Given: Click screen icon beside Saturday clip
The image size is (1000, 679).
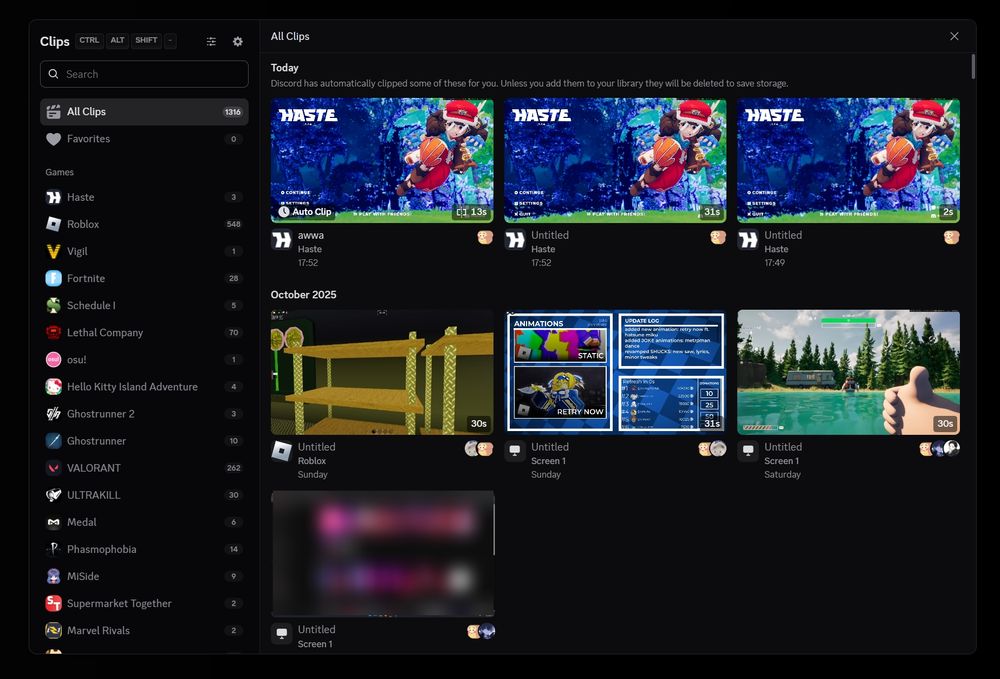Looking at the screenshot, I should click(748, 451).
